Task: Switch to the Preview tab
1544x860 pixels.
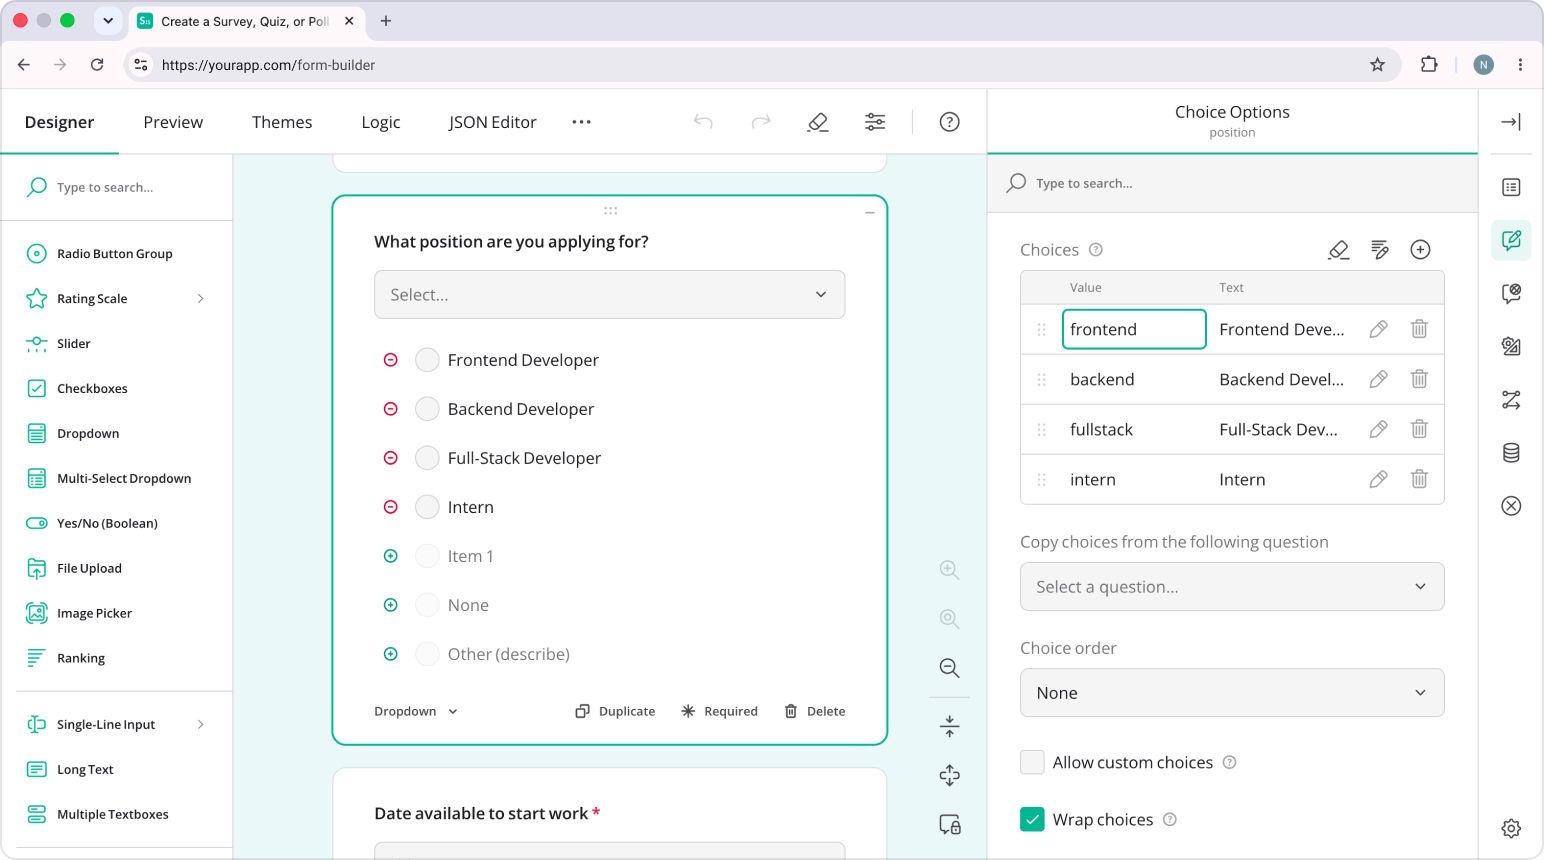Action: coord(173,122)
